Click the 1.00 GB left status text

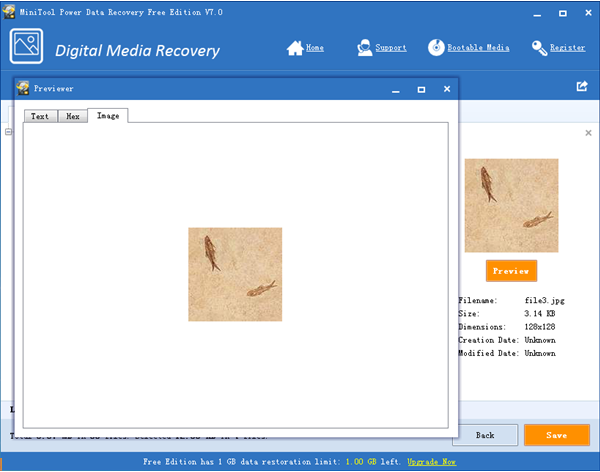click(373, 462)
